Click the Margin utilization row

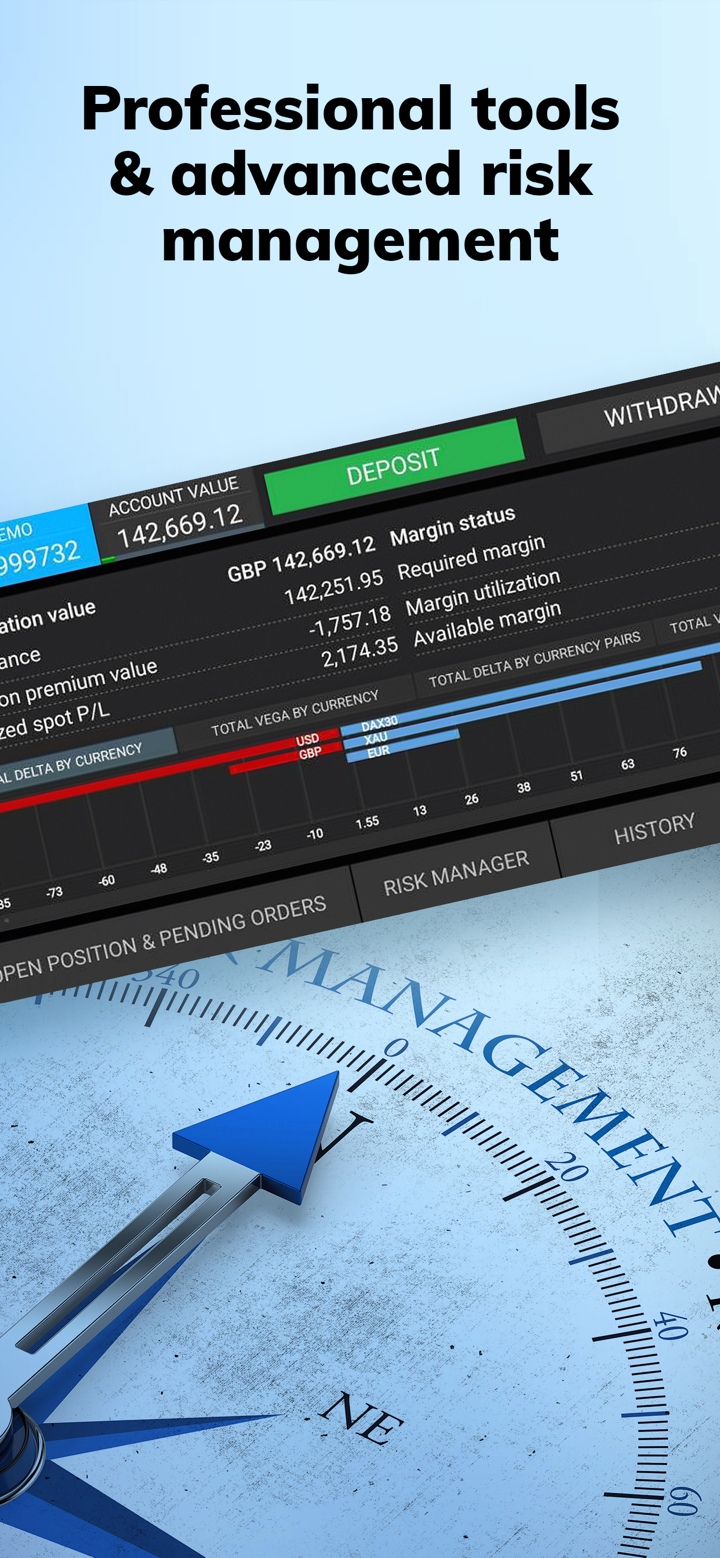pos(482,593)
